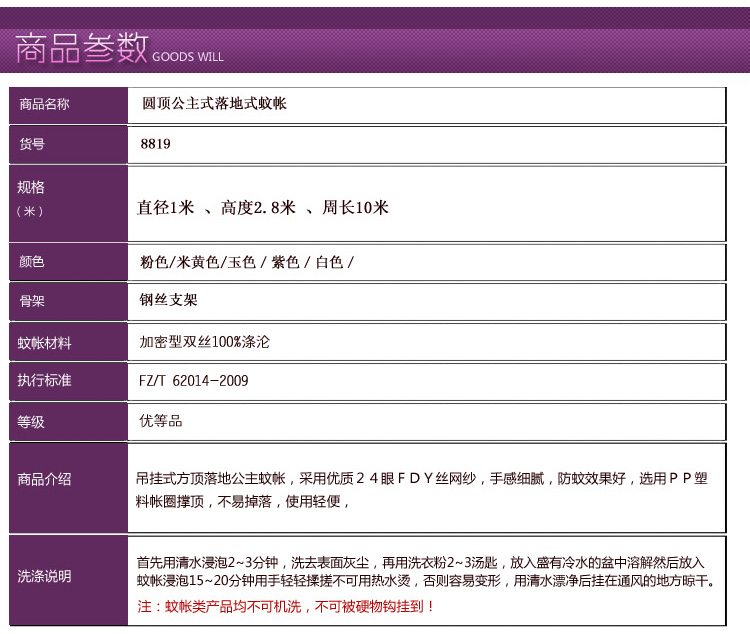Screen dimensions: 750x634
Task: Select the 蚊帐材料 label cell
Action: pyautogui.click(x=68, y=343)
